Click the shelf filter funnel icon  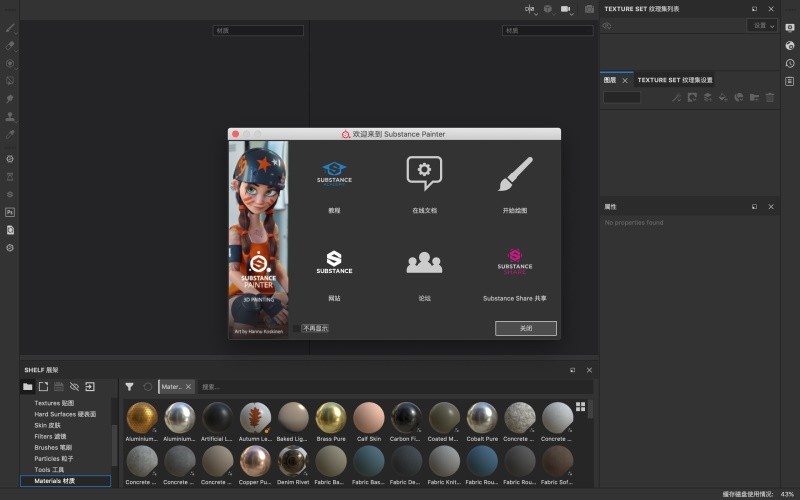click(130, 387)
